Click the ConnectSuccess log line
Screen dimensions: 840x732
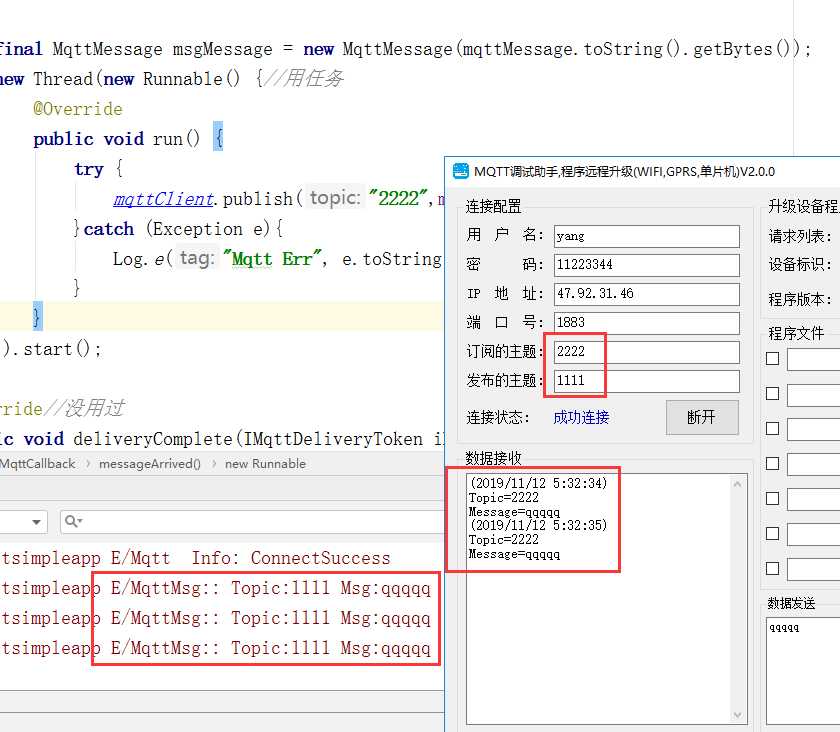(196, 558)
